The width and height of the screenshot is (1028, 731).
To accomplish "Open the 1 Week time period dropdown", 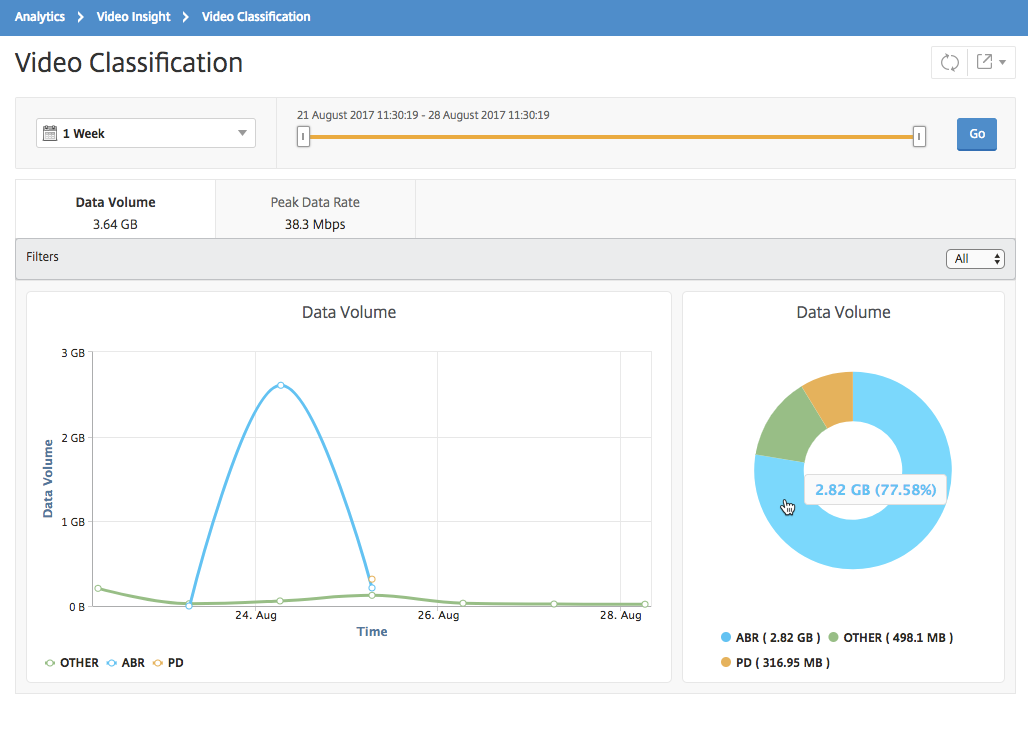I will coord(146,133).
